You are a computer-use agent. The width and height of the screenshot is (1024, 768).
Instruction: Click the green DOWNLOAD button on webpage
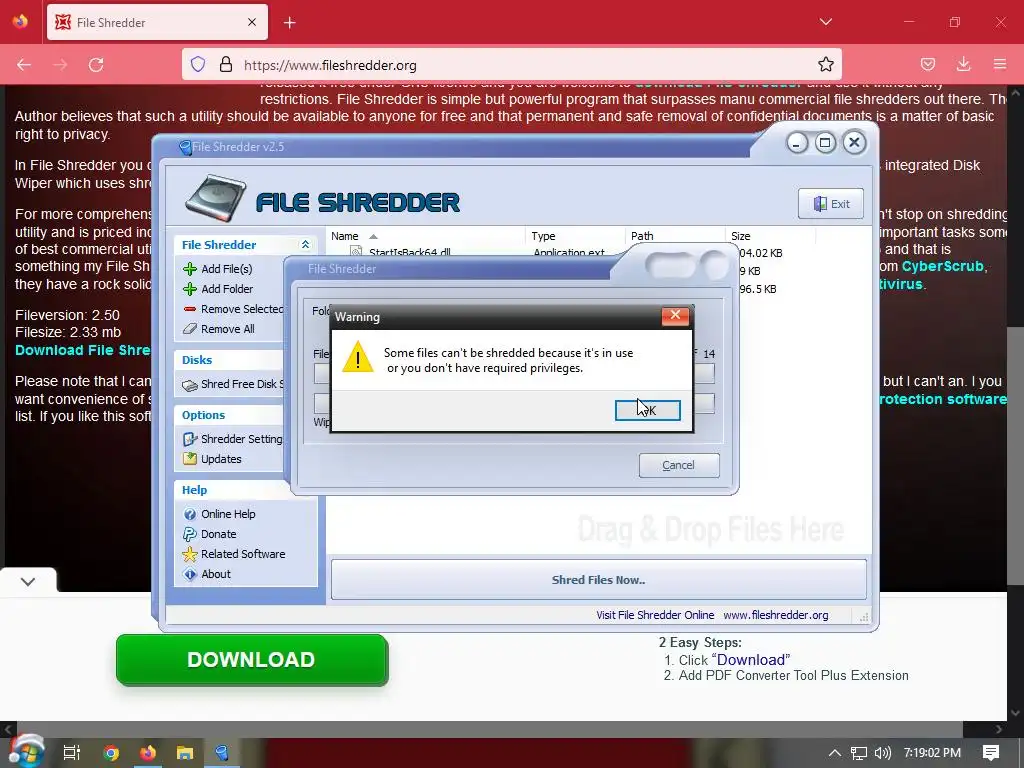click(x=252, y=660)
